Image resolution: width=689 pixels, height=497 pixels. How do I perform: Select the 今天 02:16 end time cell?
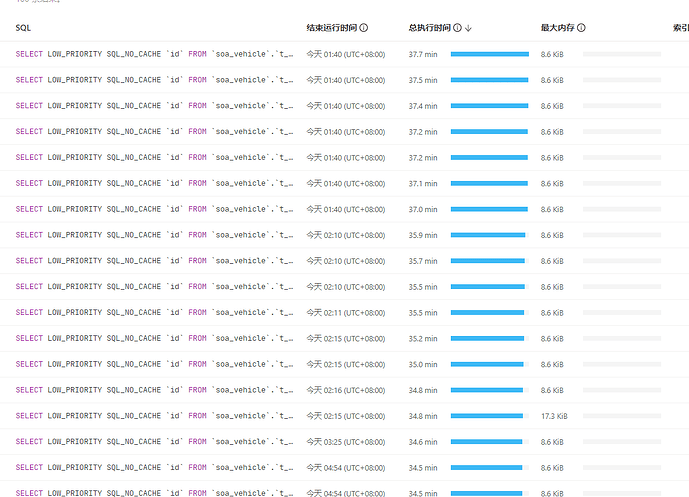pos(346,390)
